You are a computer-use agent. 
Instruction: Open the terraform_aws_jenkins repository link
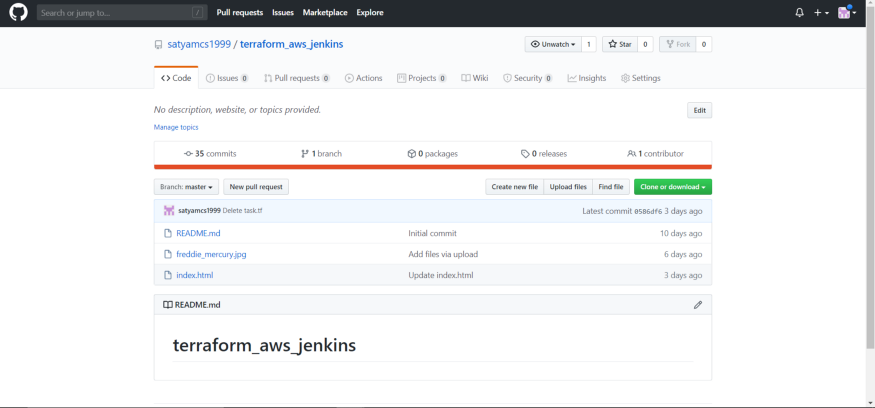[291, 45]
